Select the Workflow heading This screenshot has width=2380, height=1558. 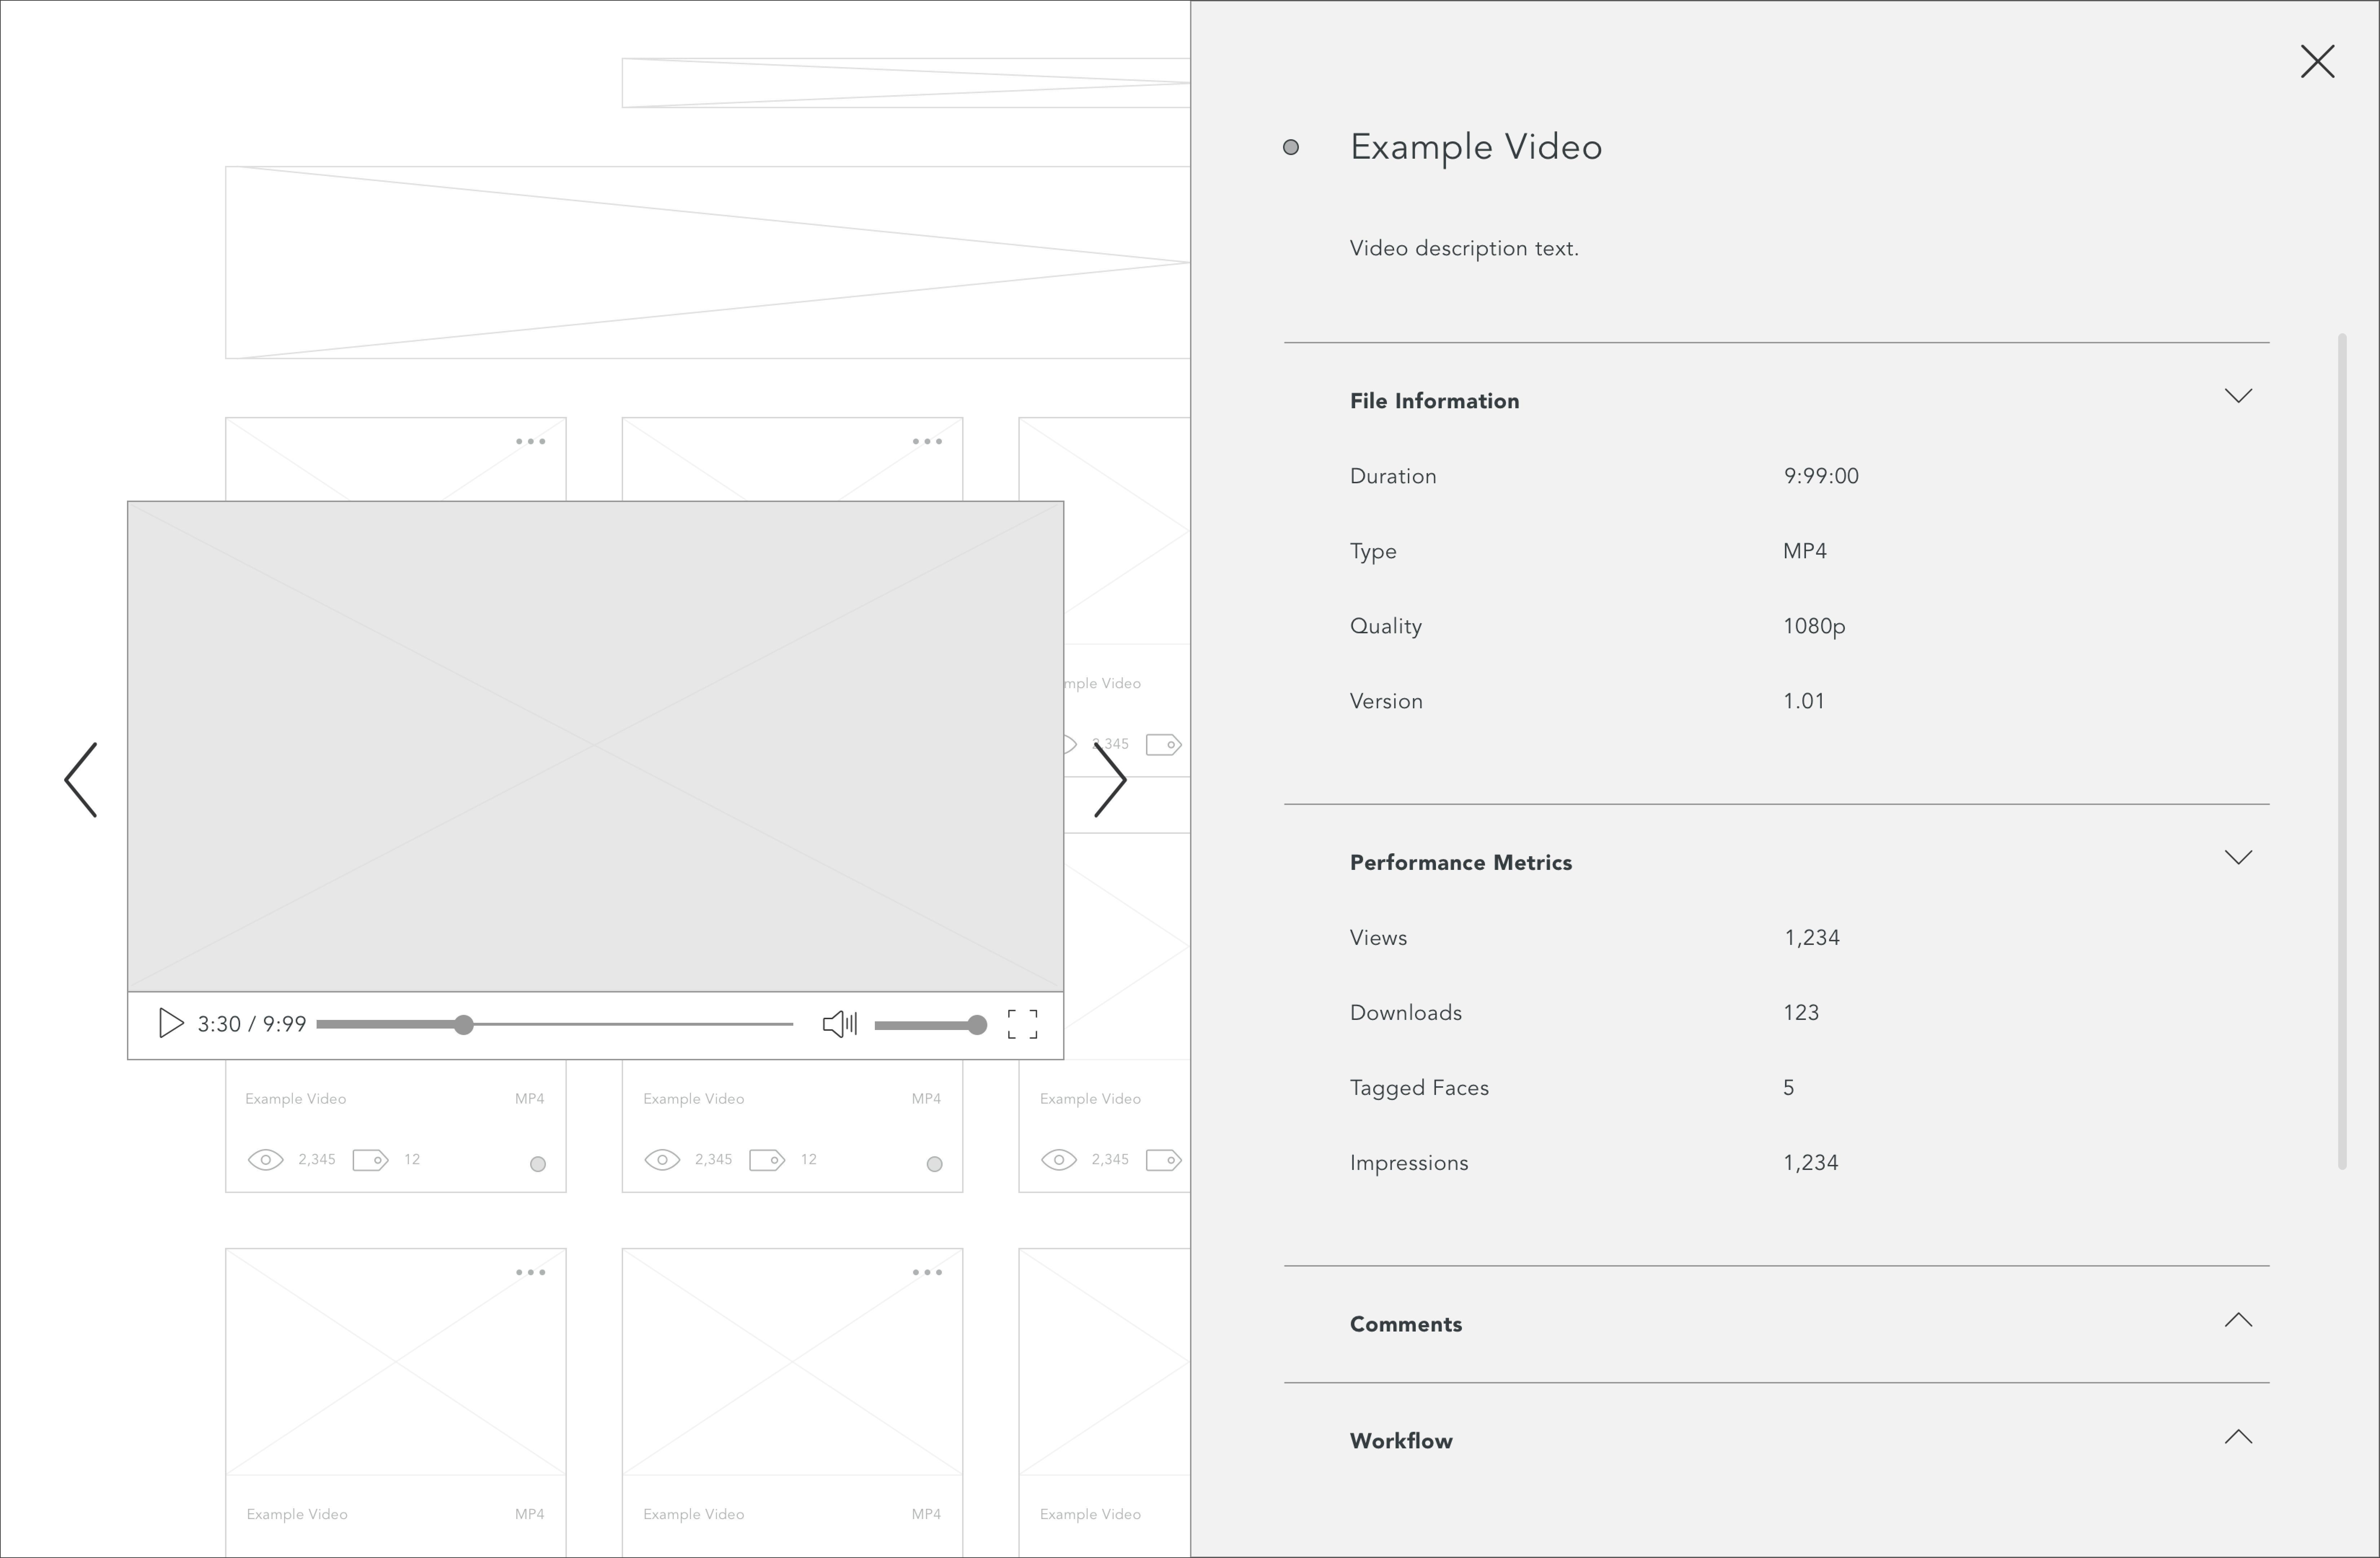(1401, 1441)
